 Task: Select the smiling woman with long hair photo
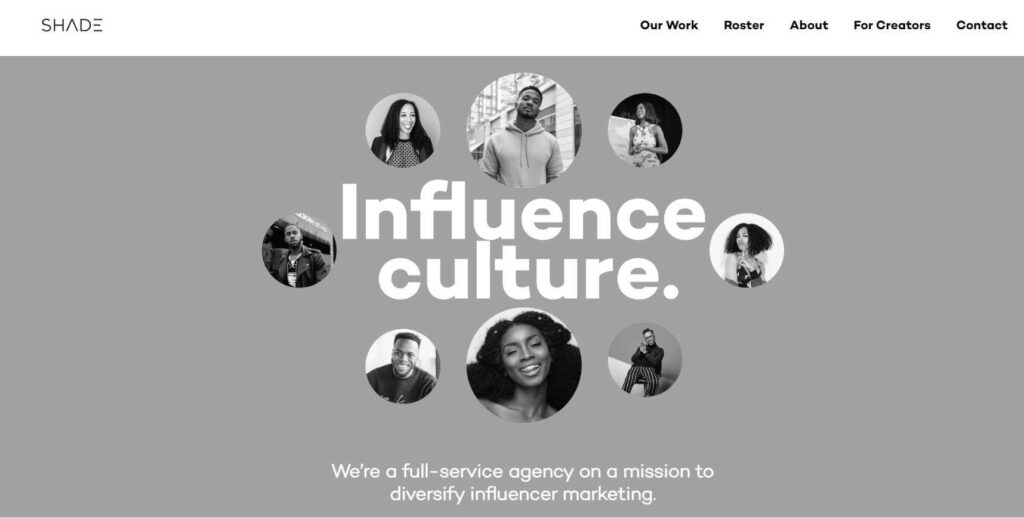402,130
